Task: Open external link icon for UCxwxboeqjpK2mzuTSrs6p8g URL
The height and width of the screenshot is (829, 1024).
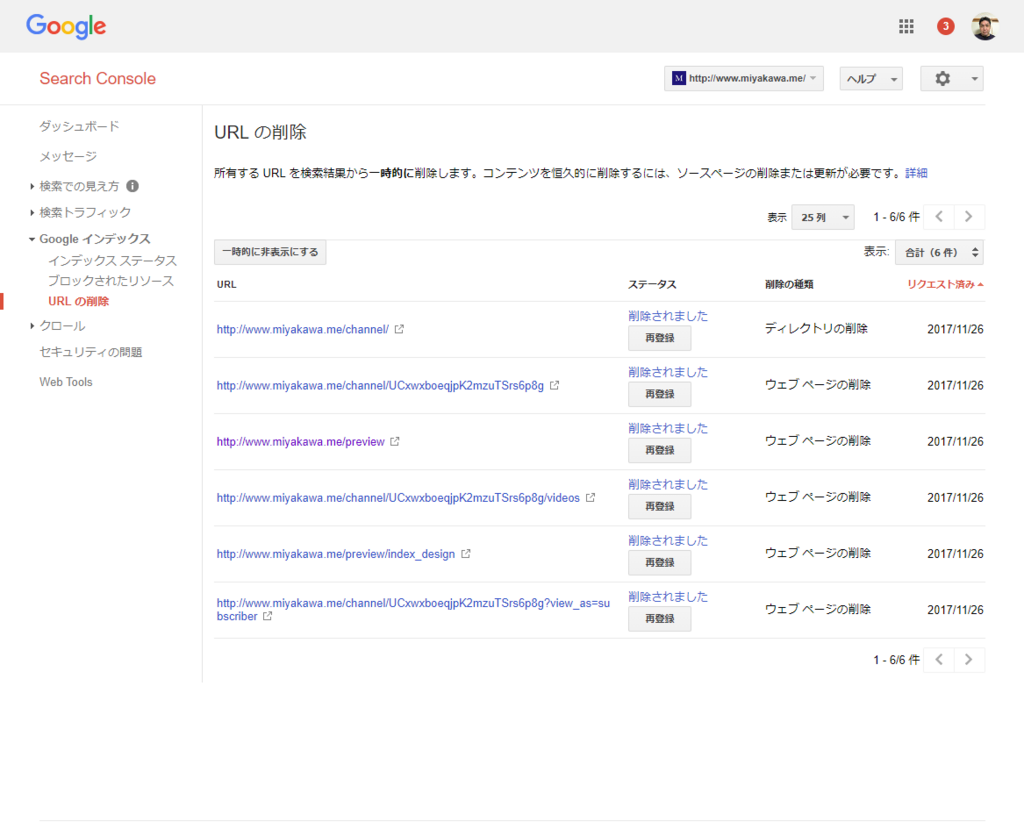Action: [x=554, y=385]
